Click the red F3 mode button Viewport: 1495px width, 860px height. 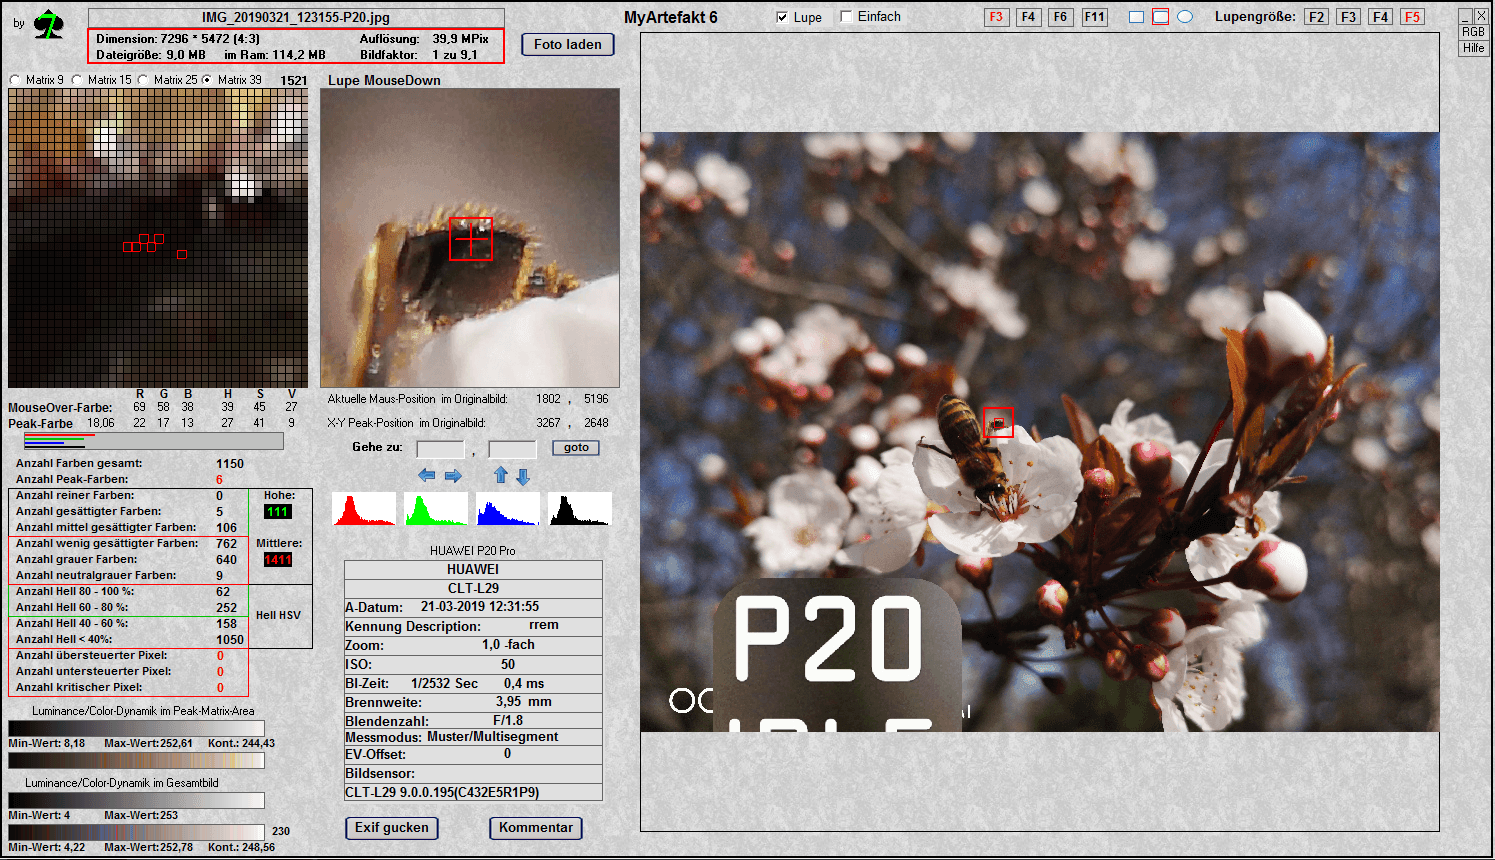[996, 17]
